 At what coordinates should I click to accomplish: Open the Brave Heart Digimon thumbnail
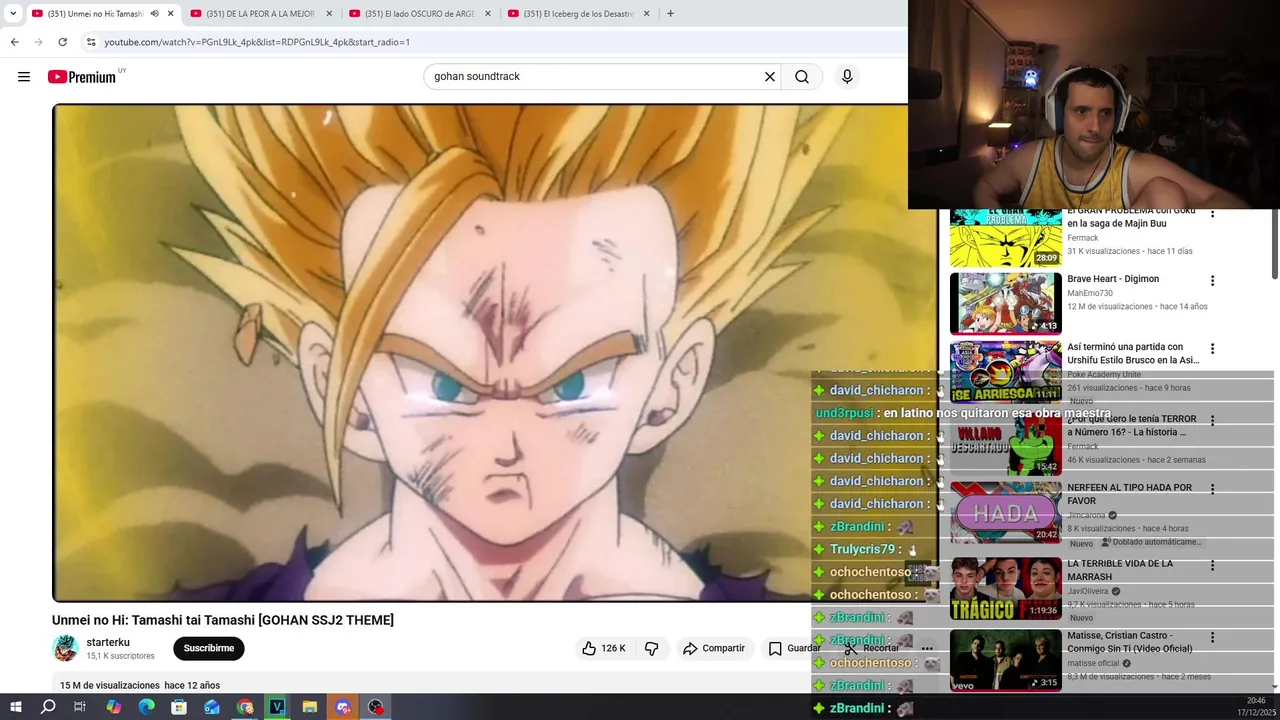click(1005, 303)
